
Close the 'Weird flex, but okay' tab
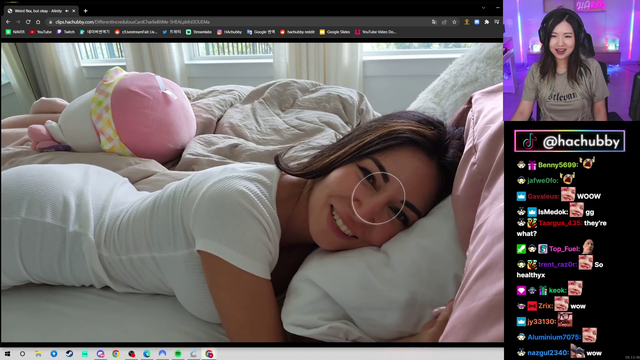[x=74, y=11]
